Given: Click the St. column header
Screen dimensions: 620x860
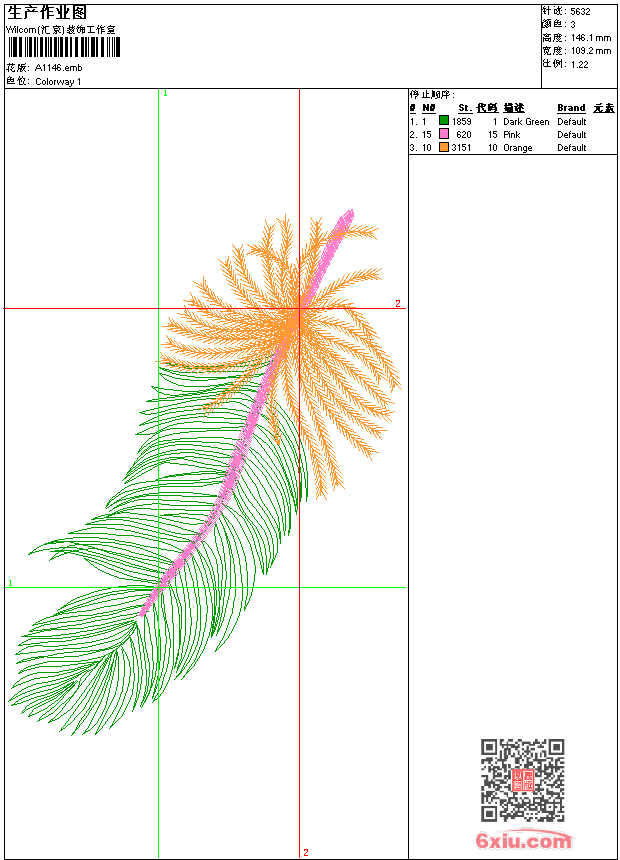Looking at the screenshot, I should point(464,108).
